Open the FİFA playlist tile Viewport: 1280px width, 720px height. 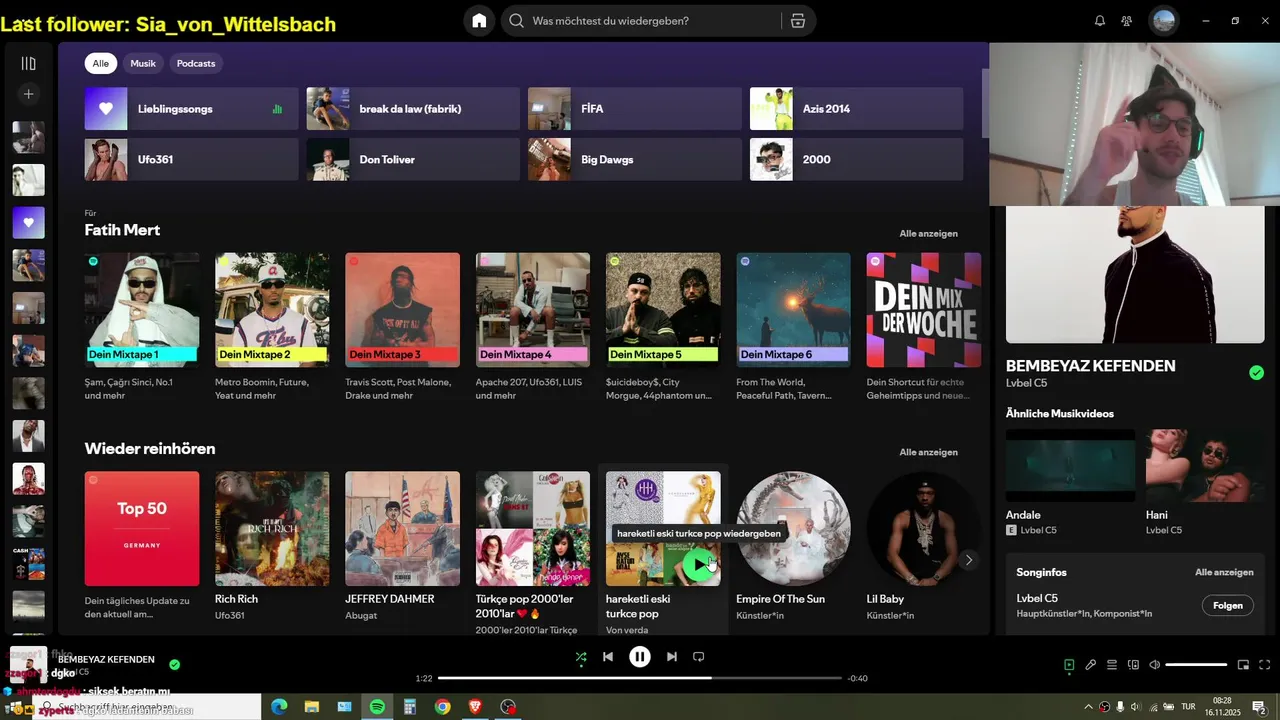point(635,109)
